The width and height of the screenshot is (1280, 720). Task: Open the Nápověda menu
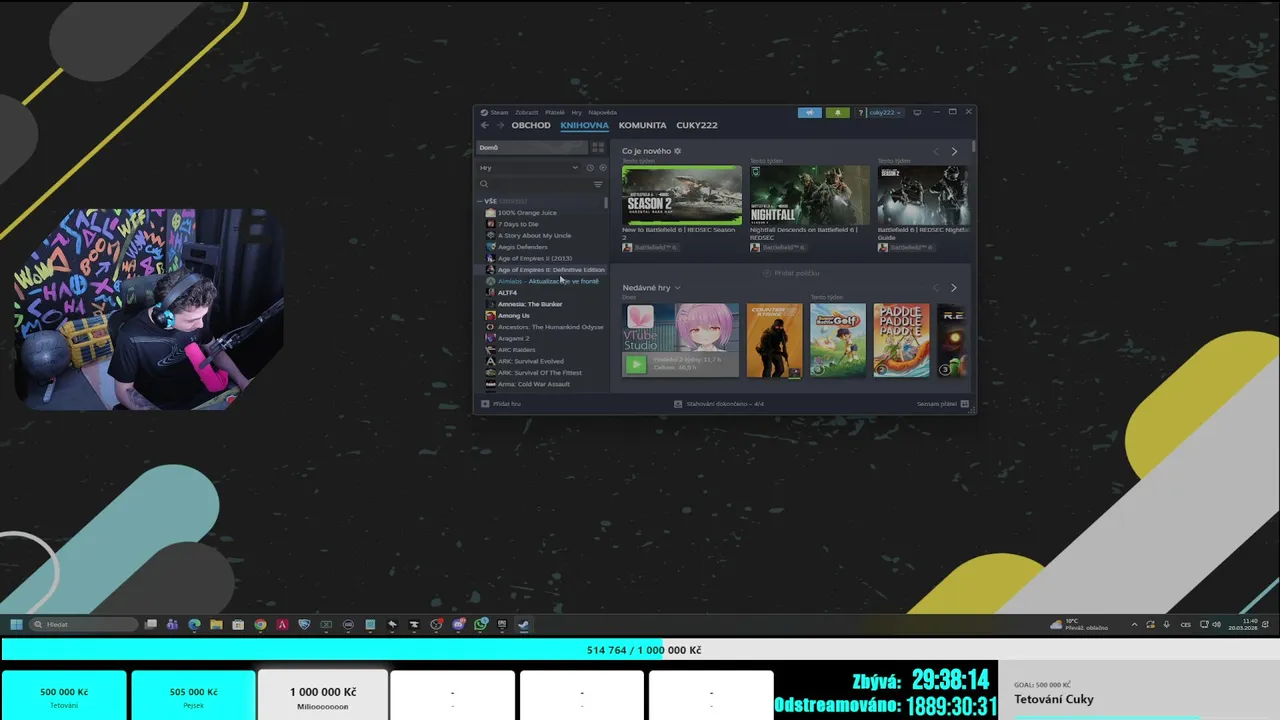pyautogui.click(x=603, y=113)
